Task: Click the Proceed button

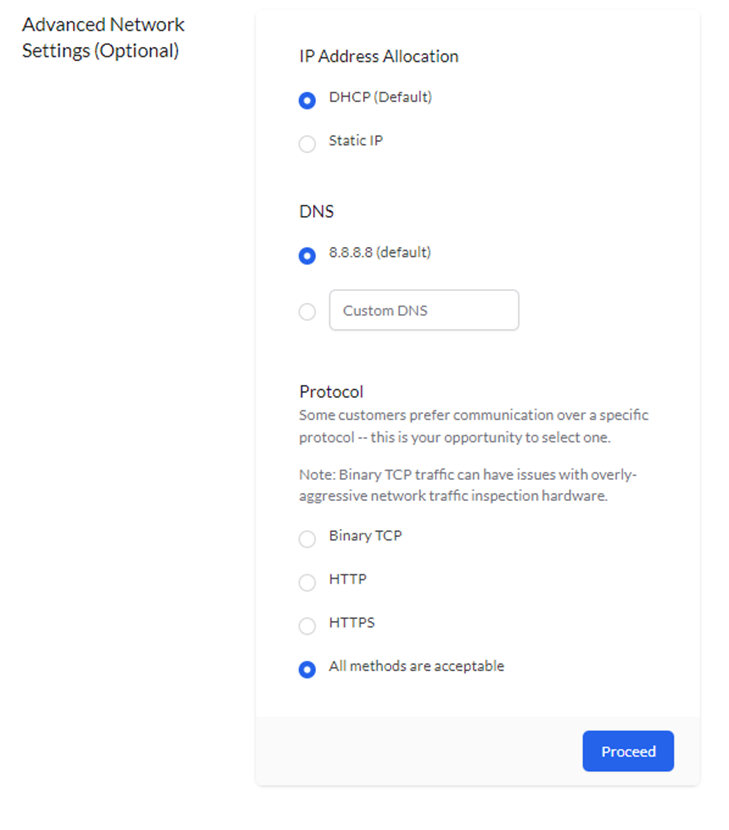Action: (628, 751)
